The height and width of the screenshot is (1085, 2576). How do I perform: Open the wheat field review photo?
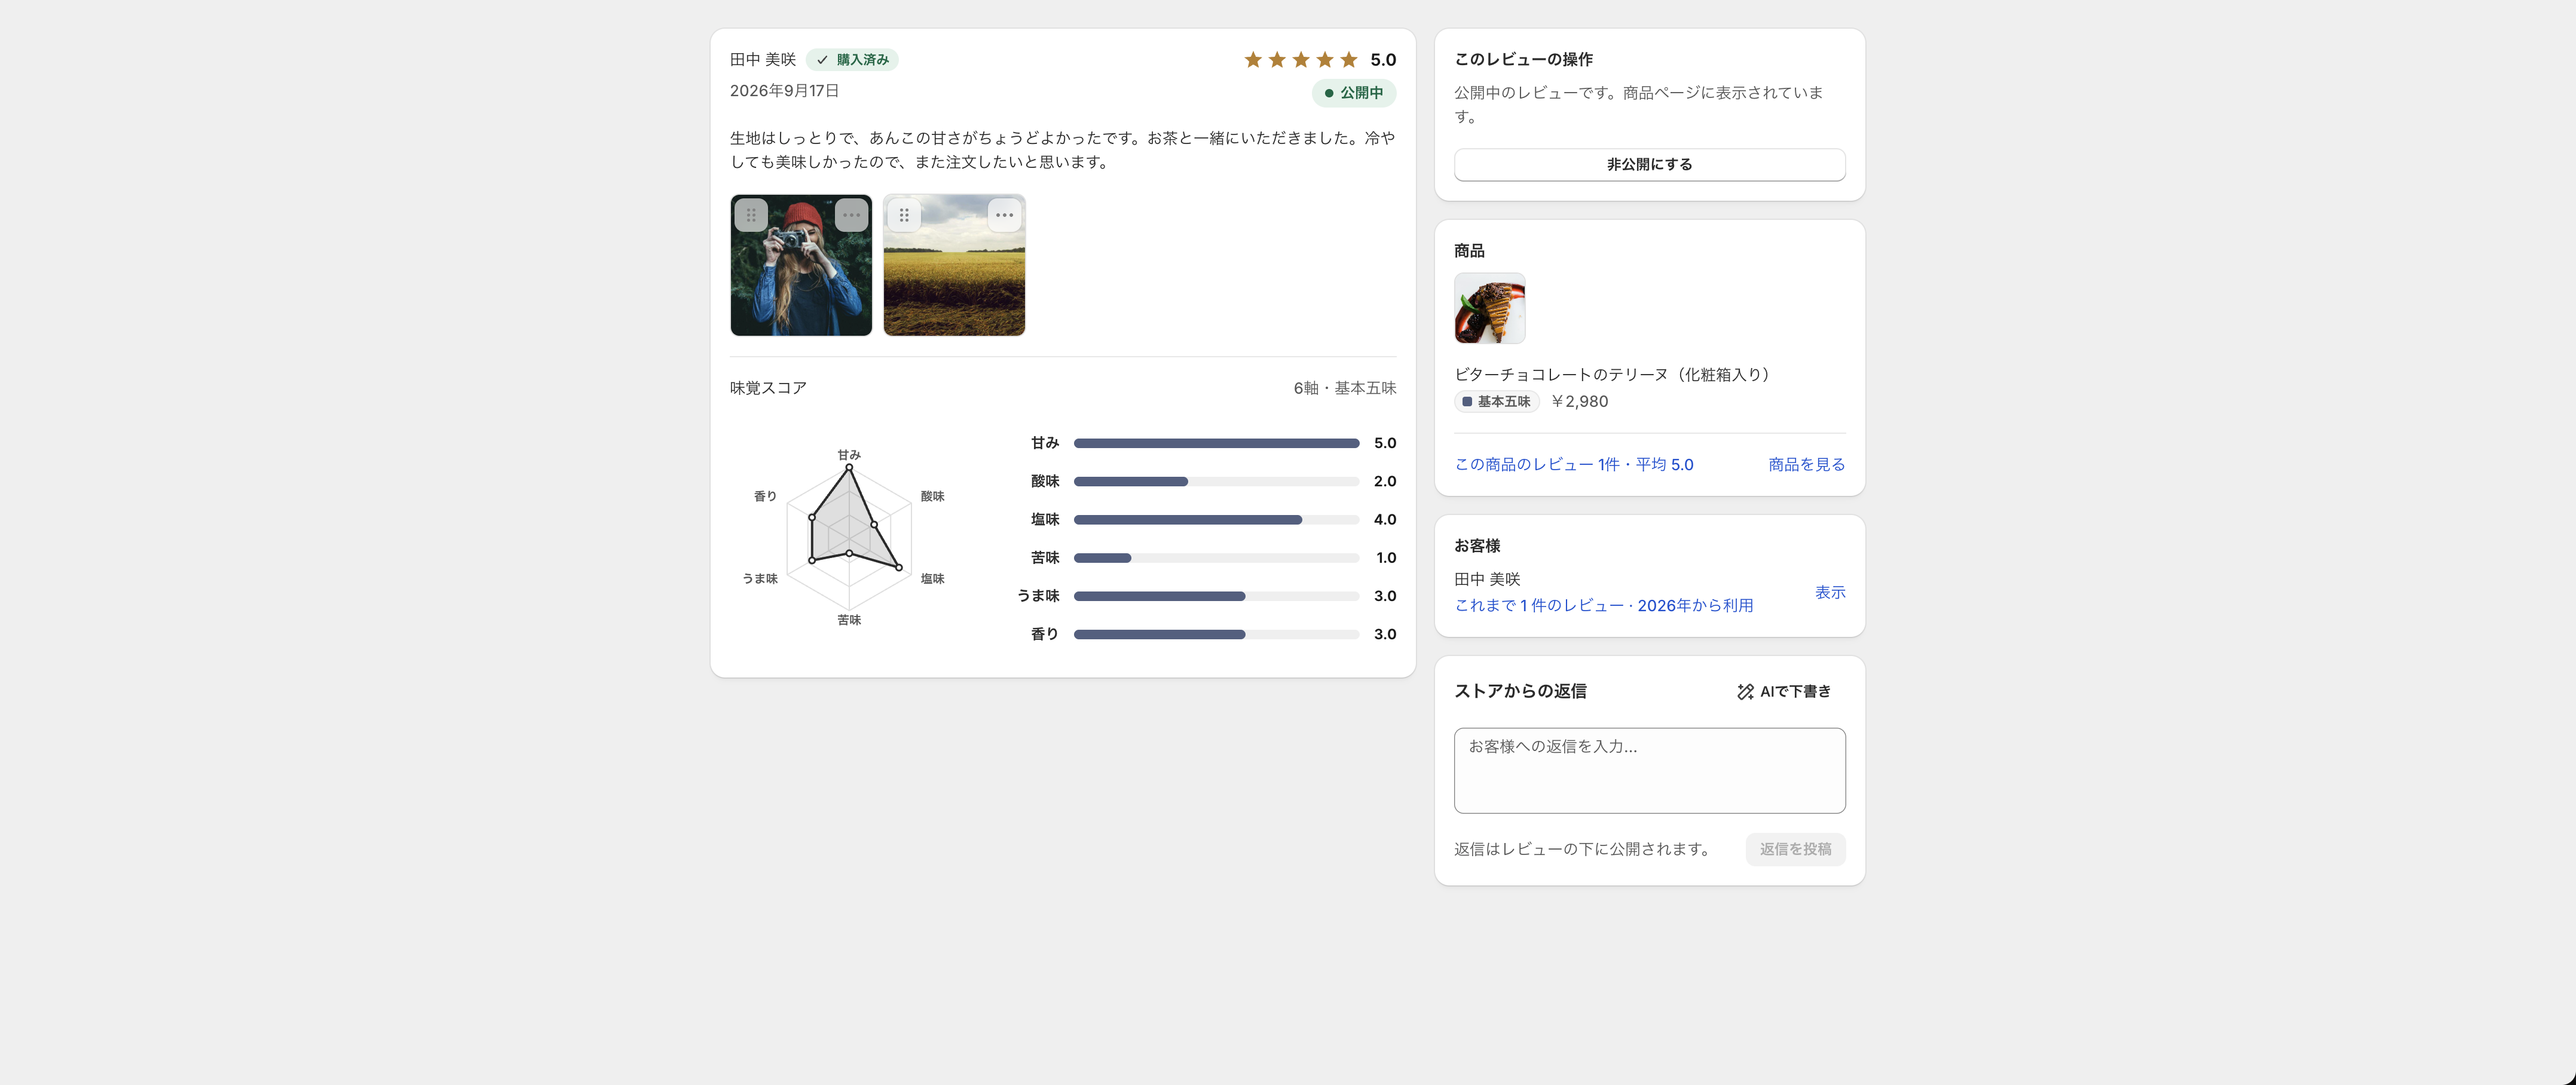point(954,265)
